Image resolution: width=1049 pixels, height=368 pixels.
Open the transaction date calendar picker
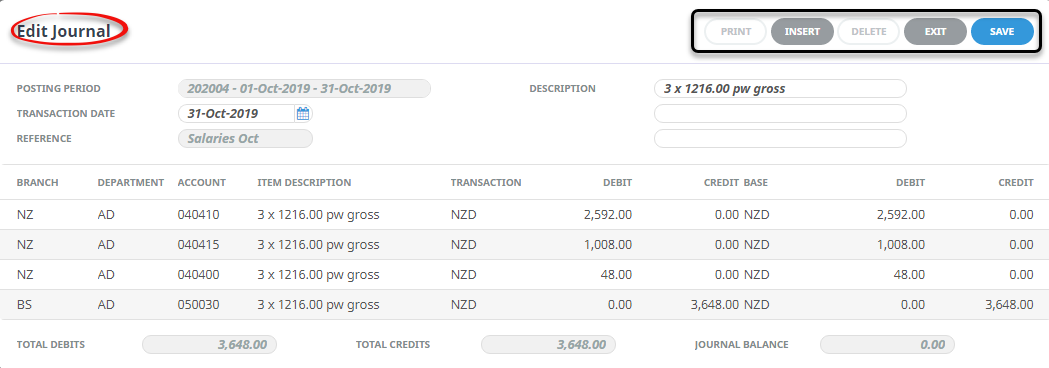point(303,114)
